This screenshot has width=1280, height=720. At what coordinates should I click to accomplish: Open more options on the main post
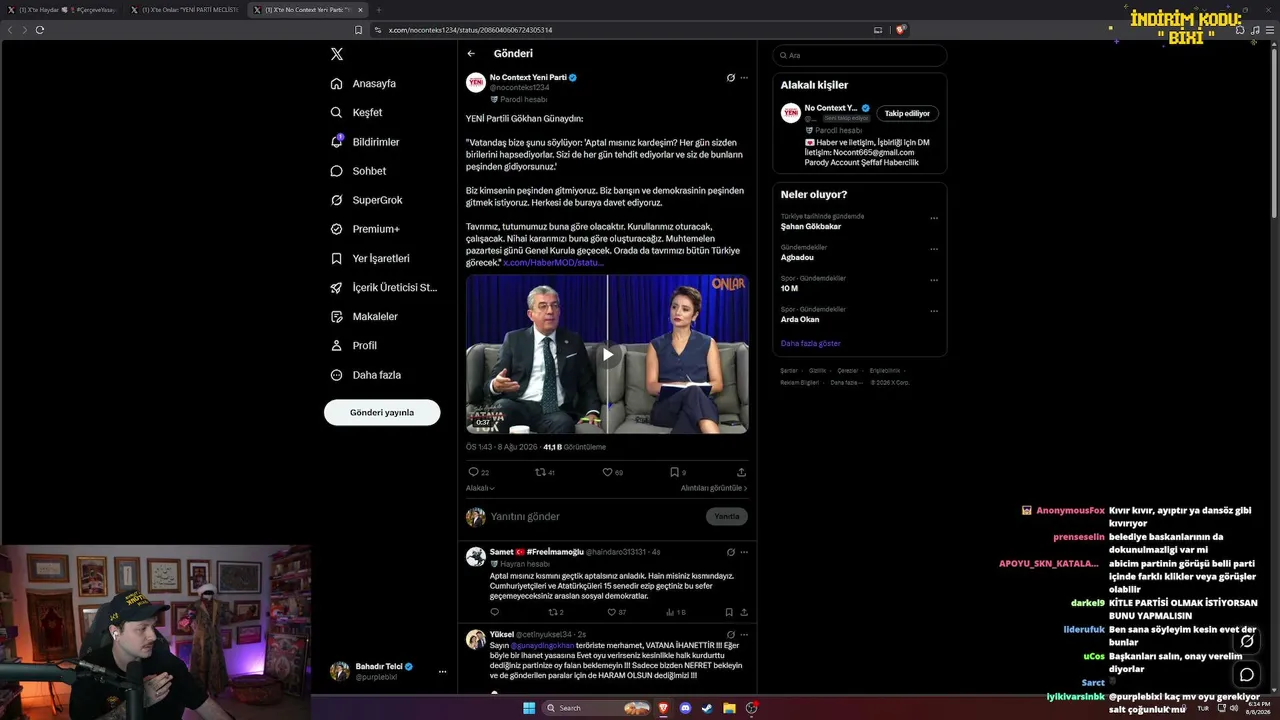click(x=744, y=77)
